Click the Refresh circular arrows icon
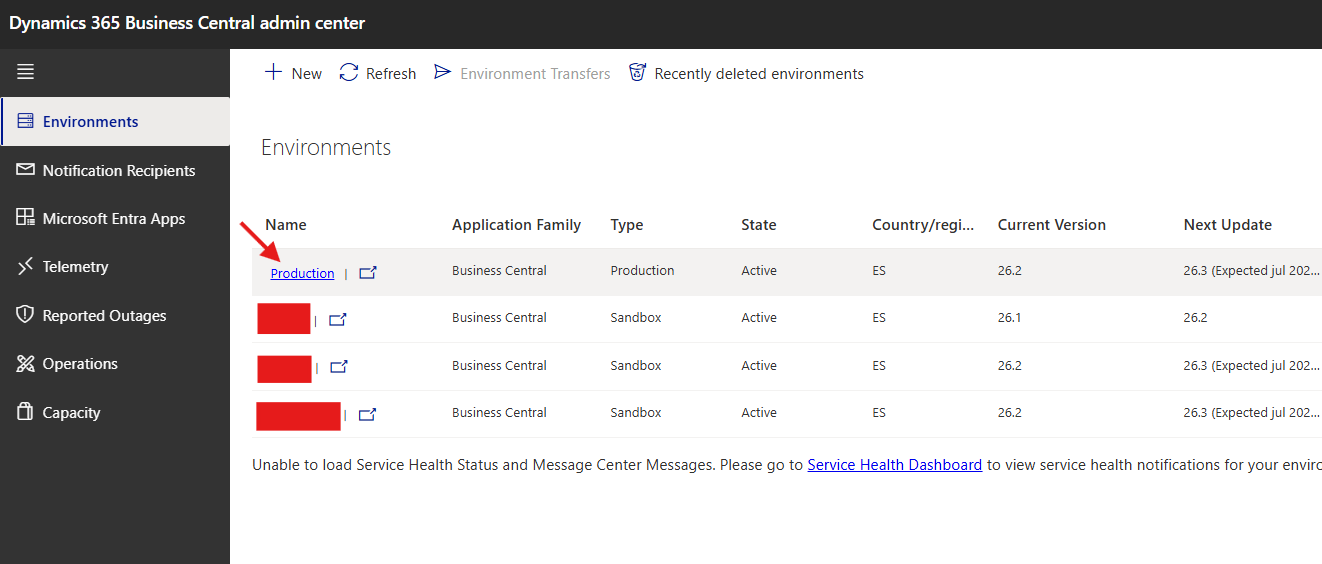The height and width of the screenshot is (564, 1322). tap(349, 72)
